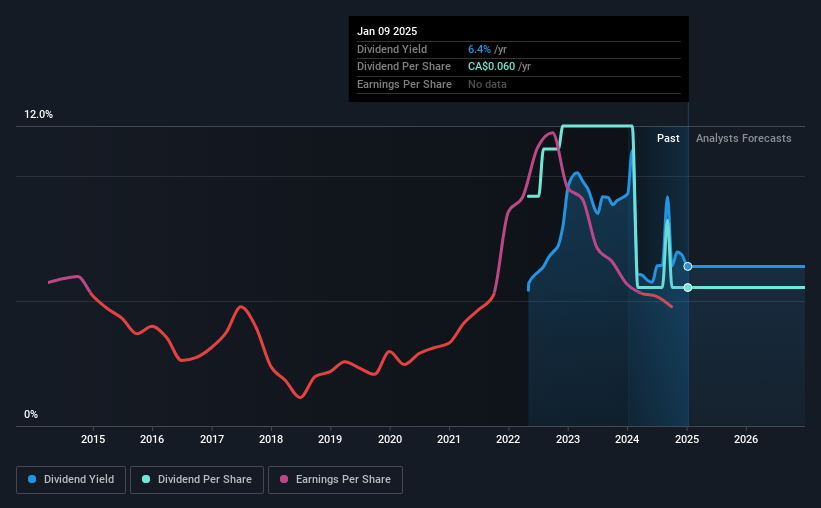Click the CA$0.060 dividend per share value
The width and height of the screenshot is (821, 508).
click(x=491, y=67)
